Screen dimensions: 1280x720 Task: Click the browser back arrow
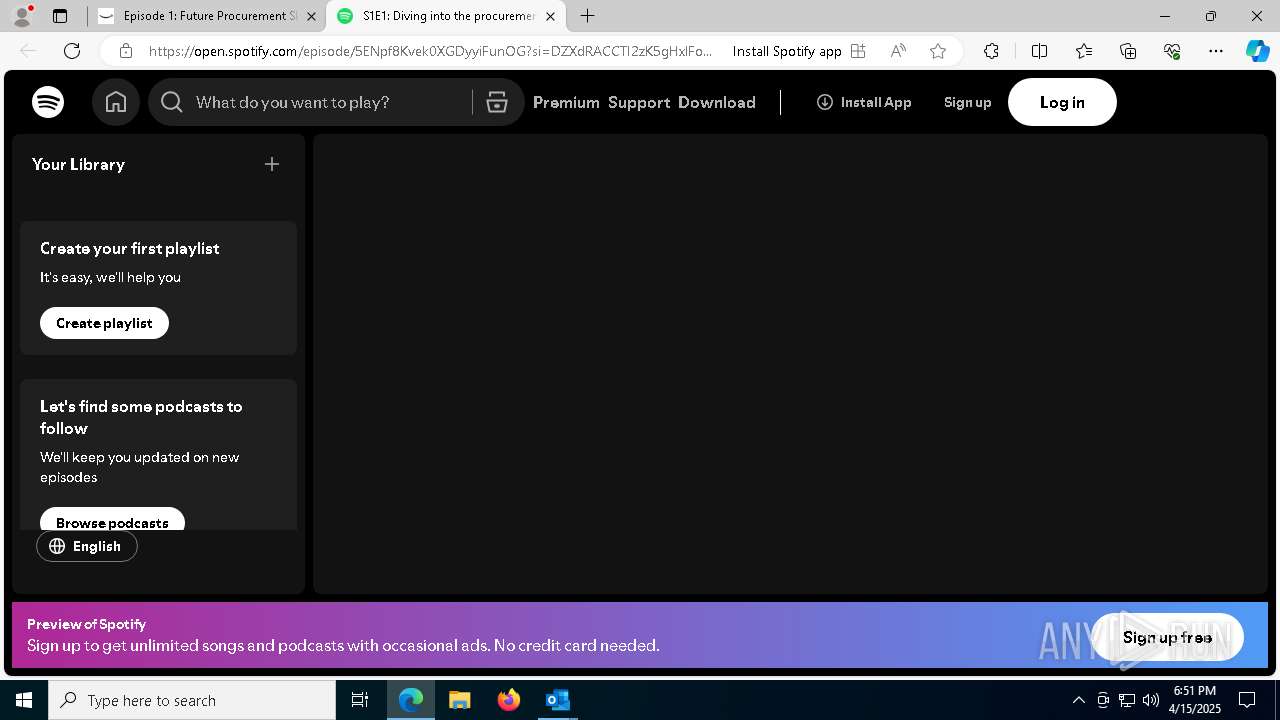click(x=28, y=51)
